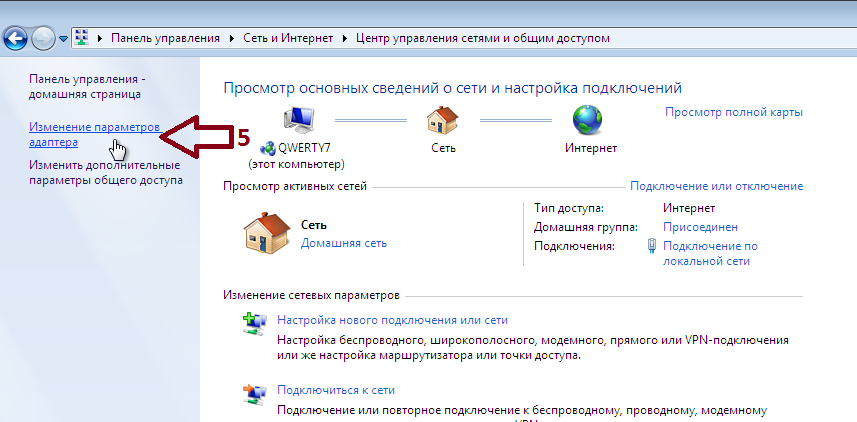Expand arrow before Панель управления breadcrumb

point(100,39)
